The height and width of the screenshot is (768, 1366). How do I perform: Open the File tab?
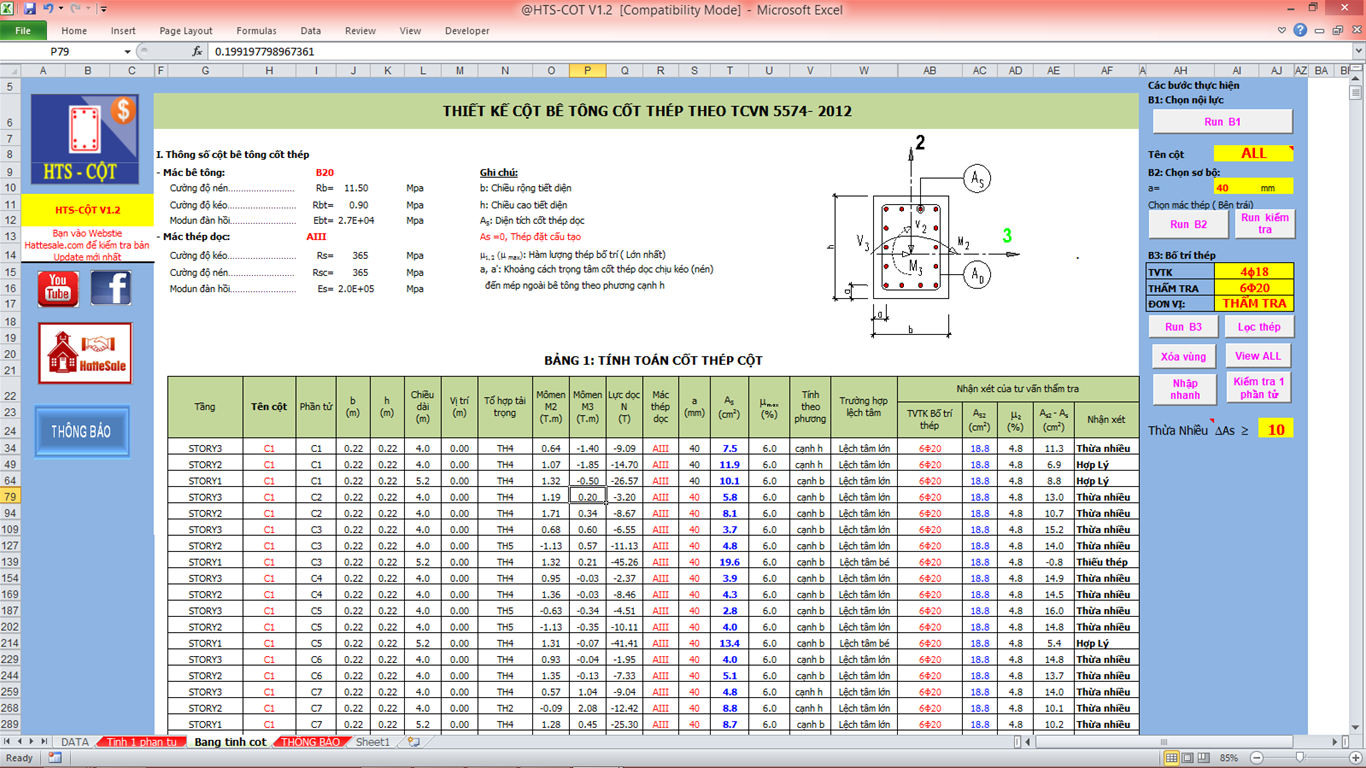pyautogui.click(x=22, y=31)
